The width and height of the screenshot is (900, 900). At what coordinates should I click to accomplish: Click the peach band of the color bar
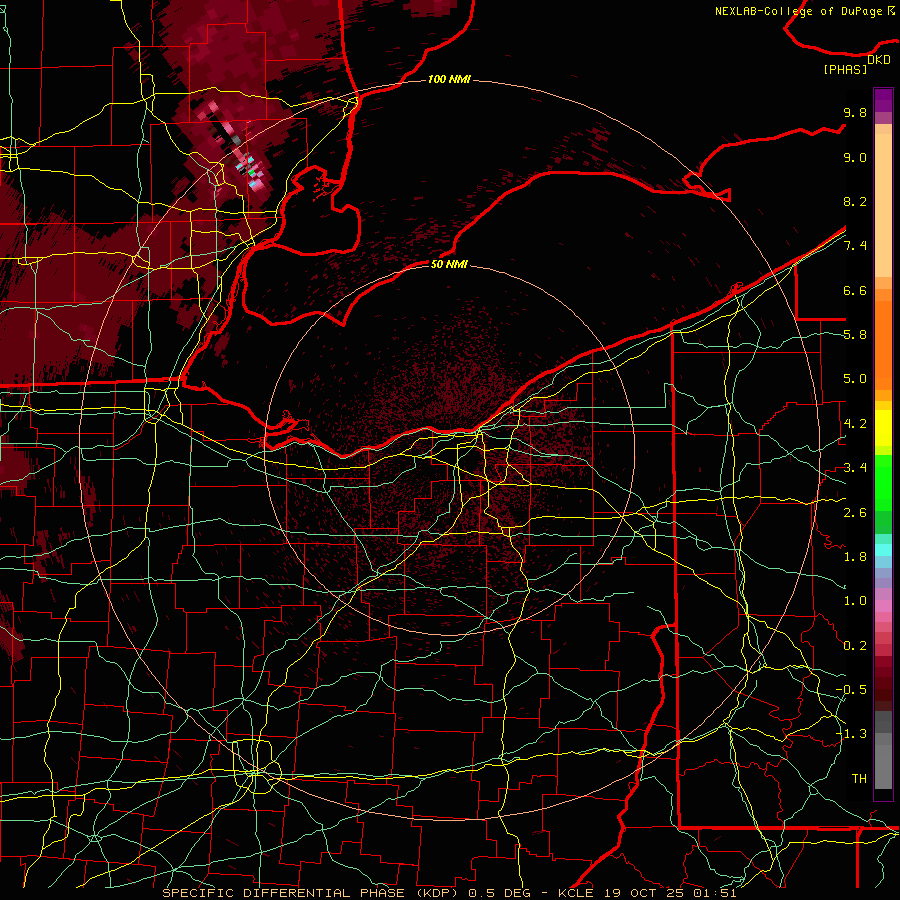883,201
